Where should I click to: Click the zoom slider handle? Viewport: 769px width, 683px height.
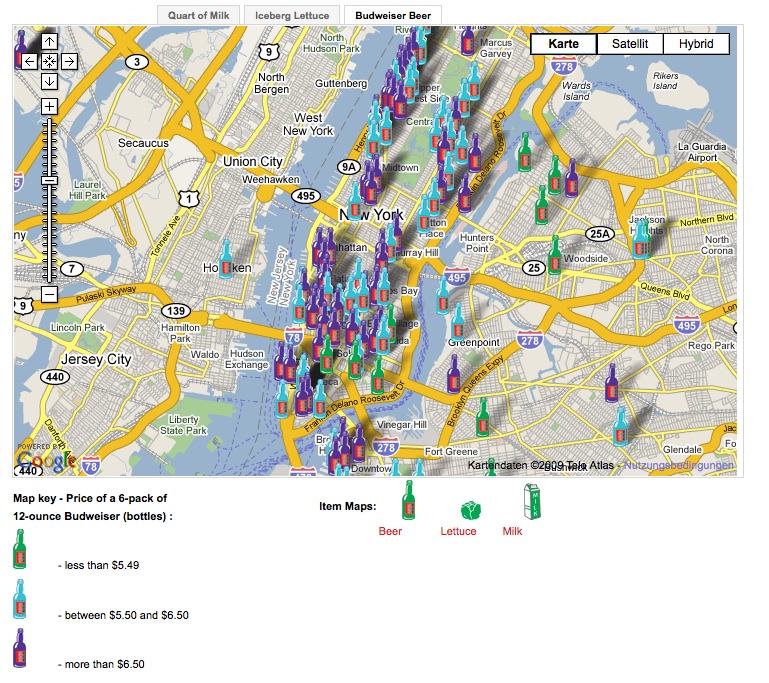tap(49, 180)
